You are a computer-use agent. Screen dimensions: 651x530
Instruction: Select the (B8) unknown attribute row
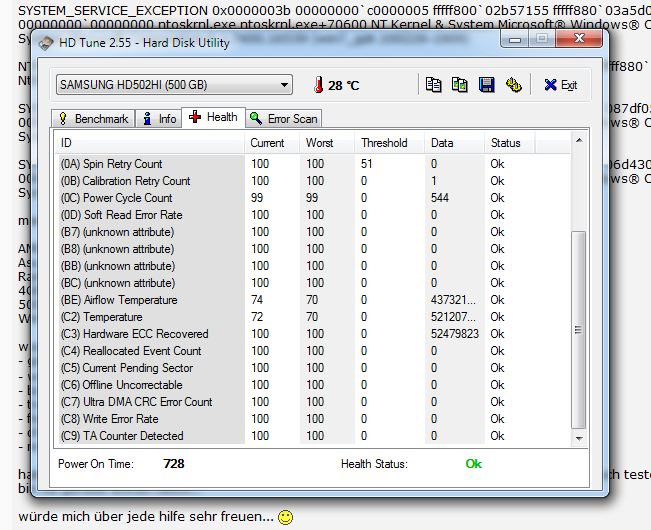[x=313, y=249]
